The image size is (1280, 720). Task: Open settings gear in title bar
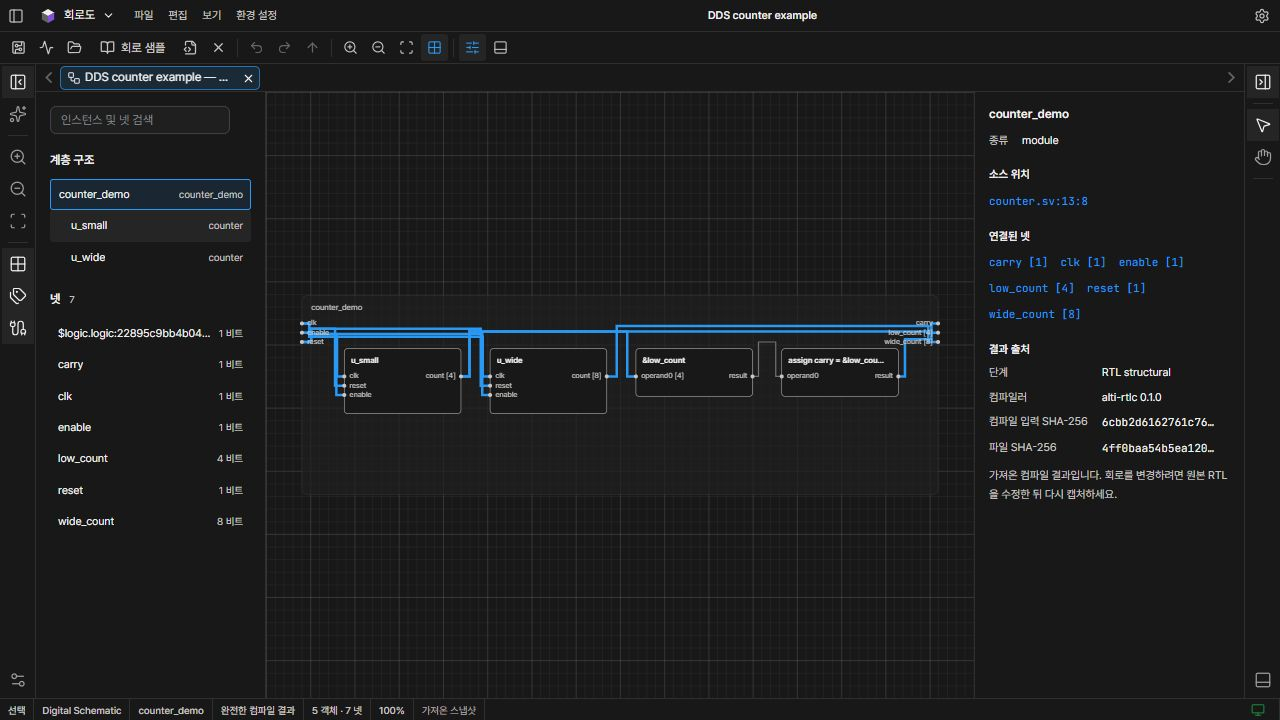1262,16
